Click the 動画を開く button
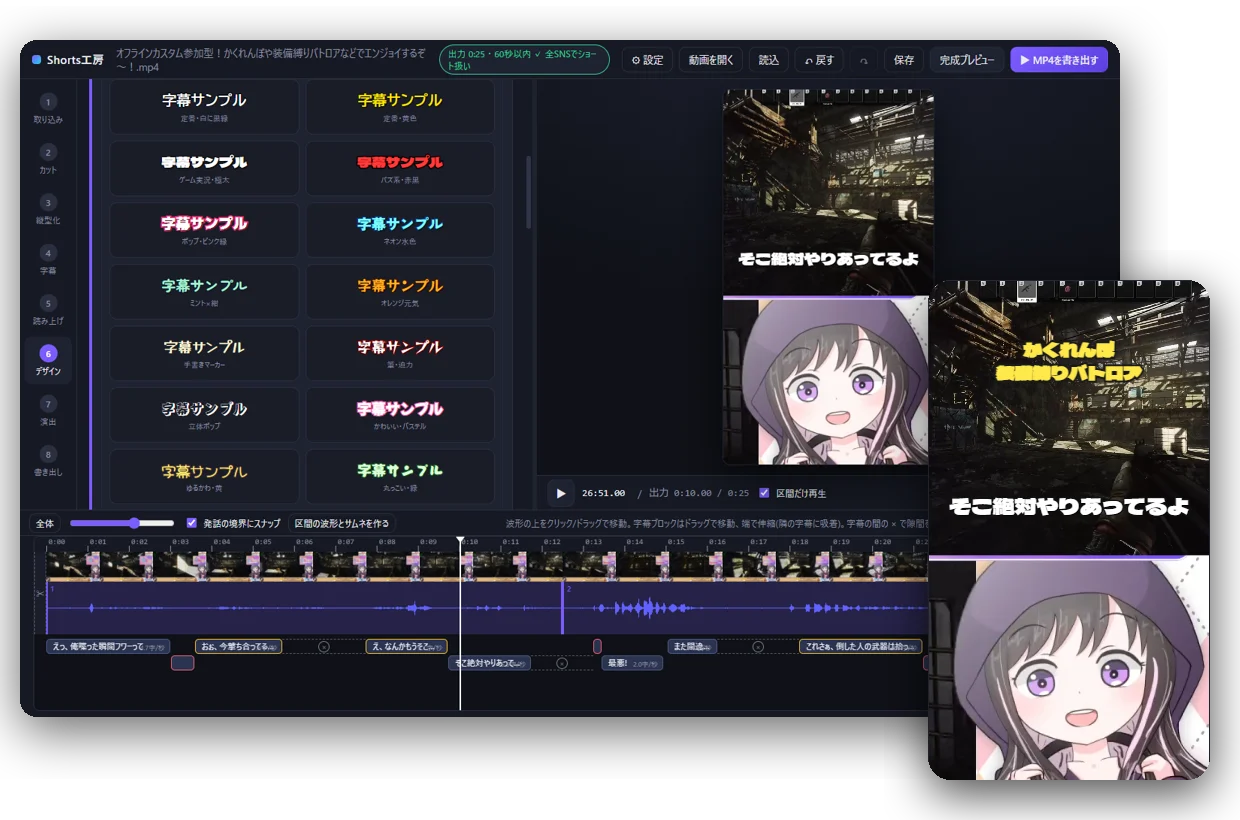The image size is (1240, 820). 712,60
